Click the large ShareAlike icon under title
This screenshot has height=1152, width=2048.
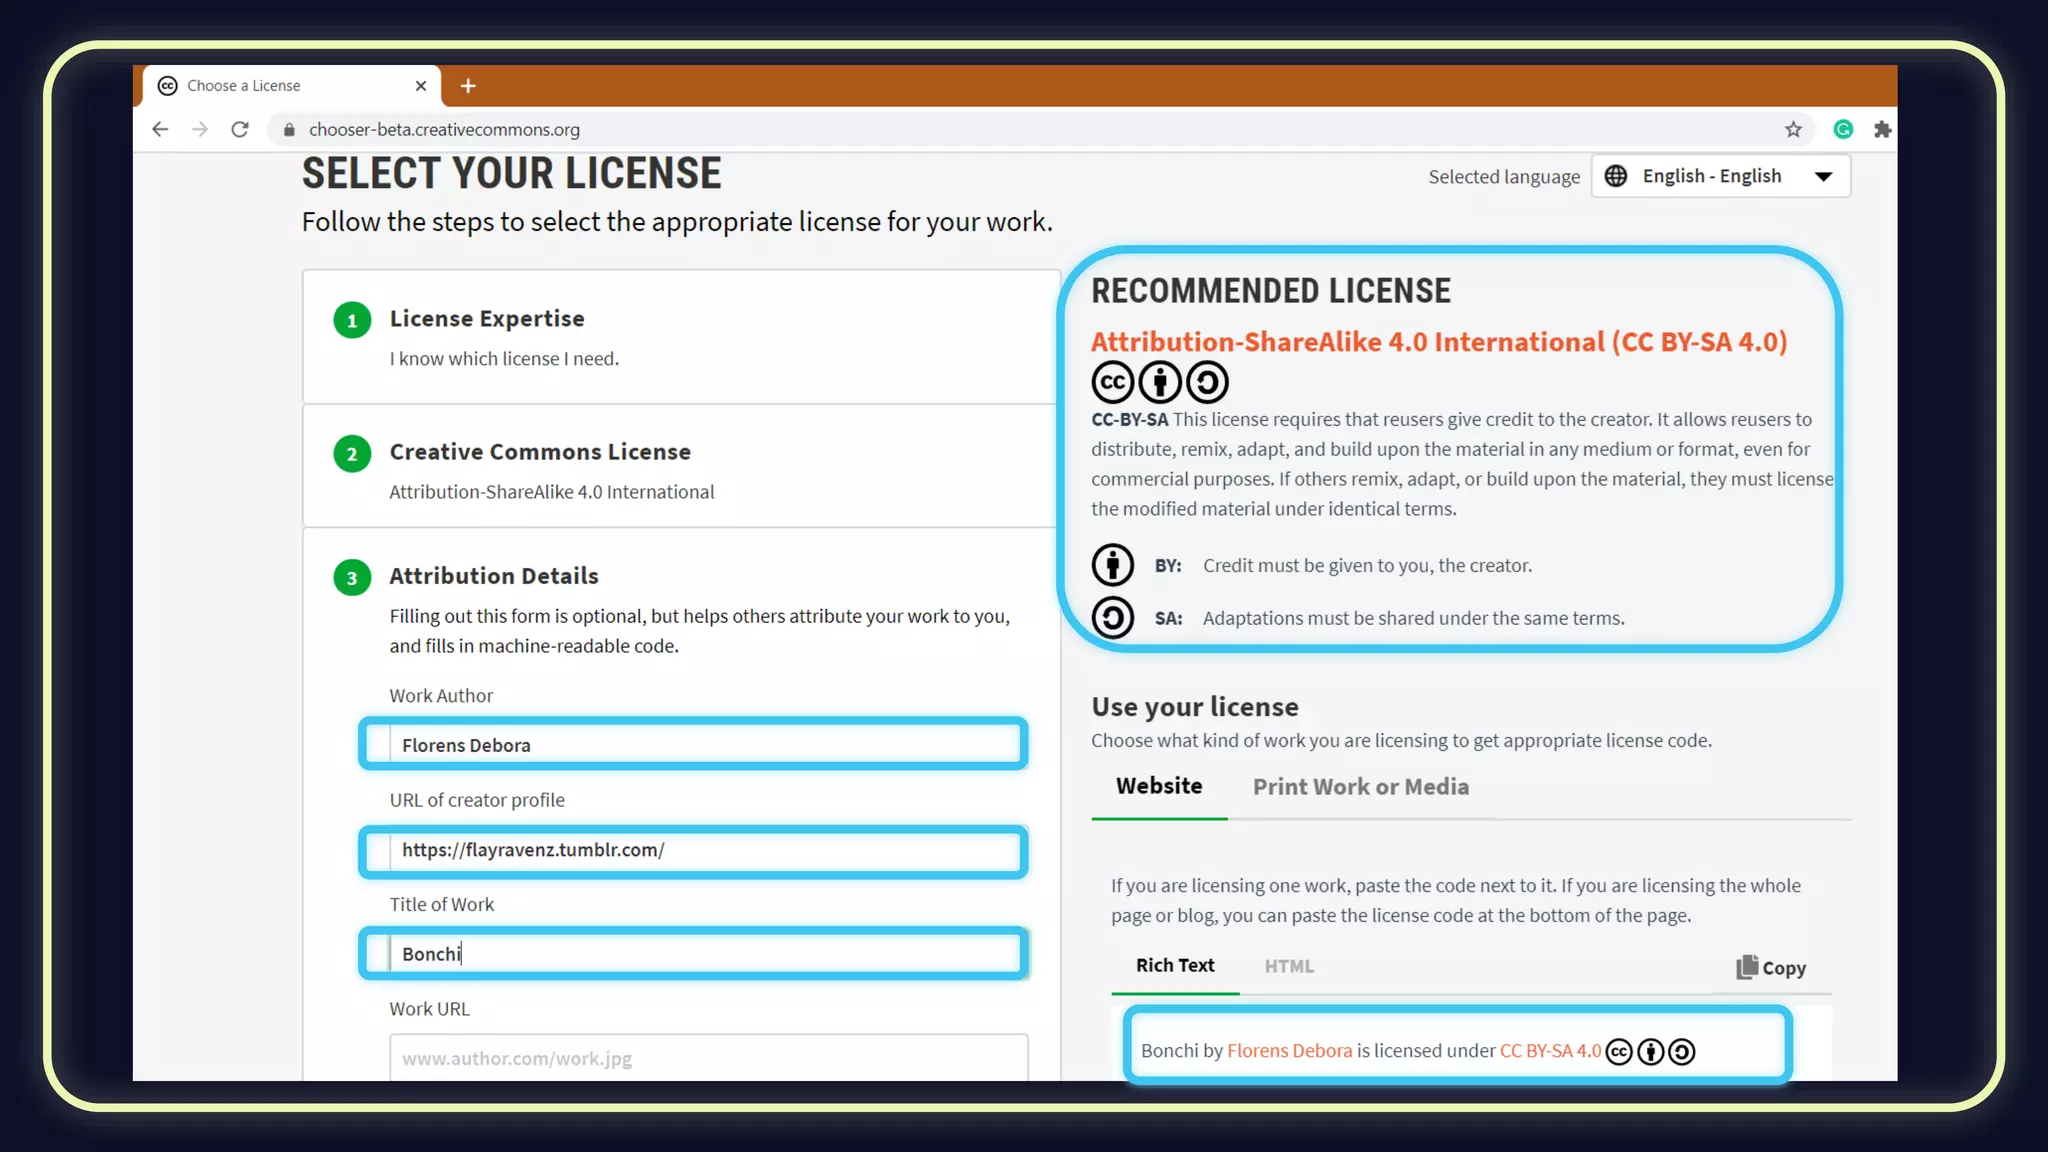click(x=1207, y=382)
